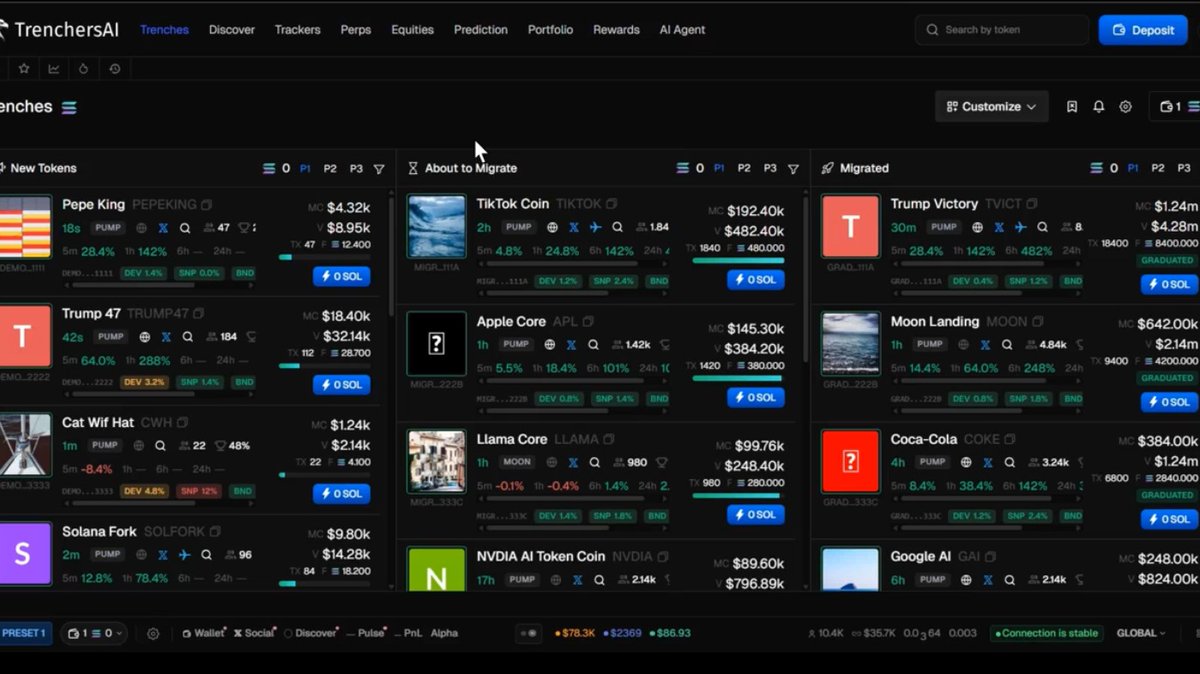Click the PRESET 1 button
Viewport: 1200px width, 674px height.
(24, 633)
